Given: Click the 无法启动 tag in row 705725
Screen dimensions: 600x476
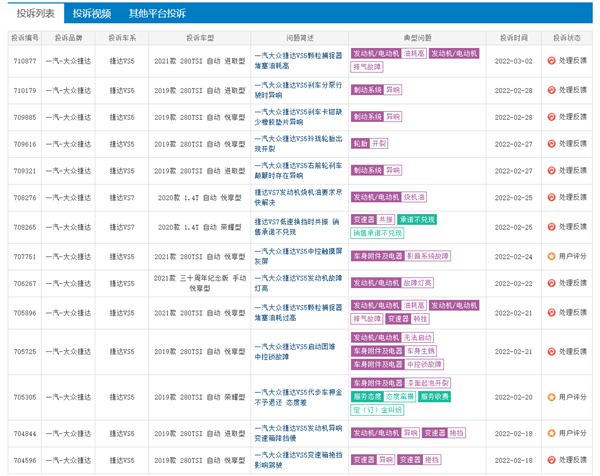Looking at the screenshot, I should click(x=417, y=337).
